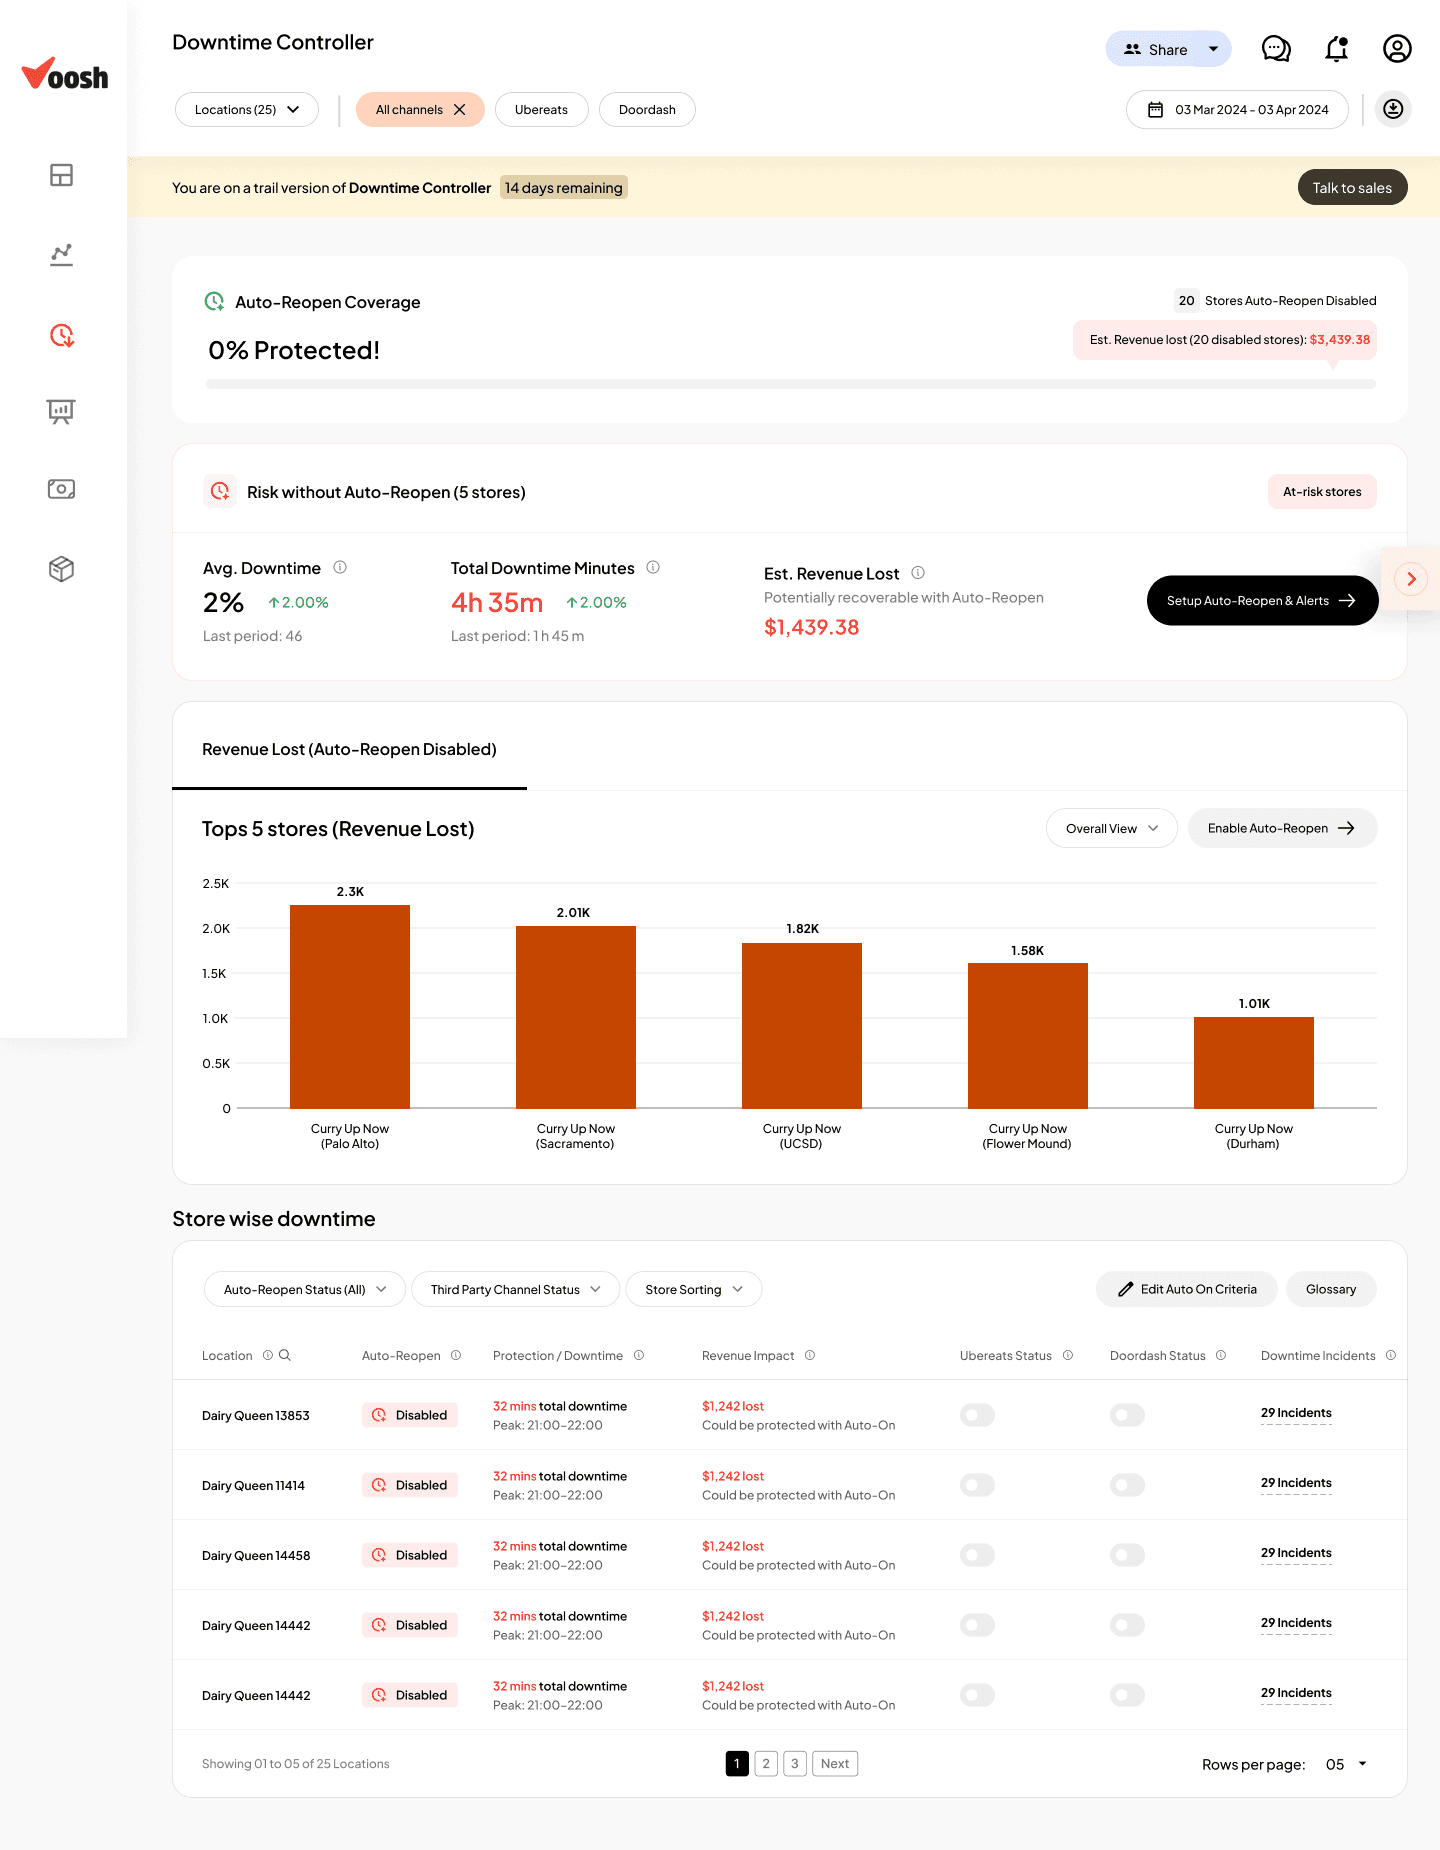Screen dimensions: 1440x1850
Task: Click Edit Auto On Criteria button
Action: tap(1187, 1289)
